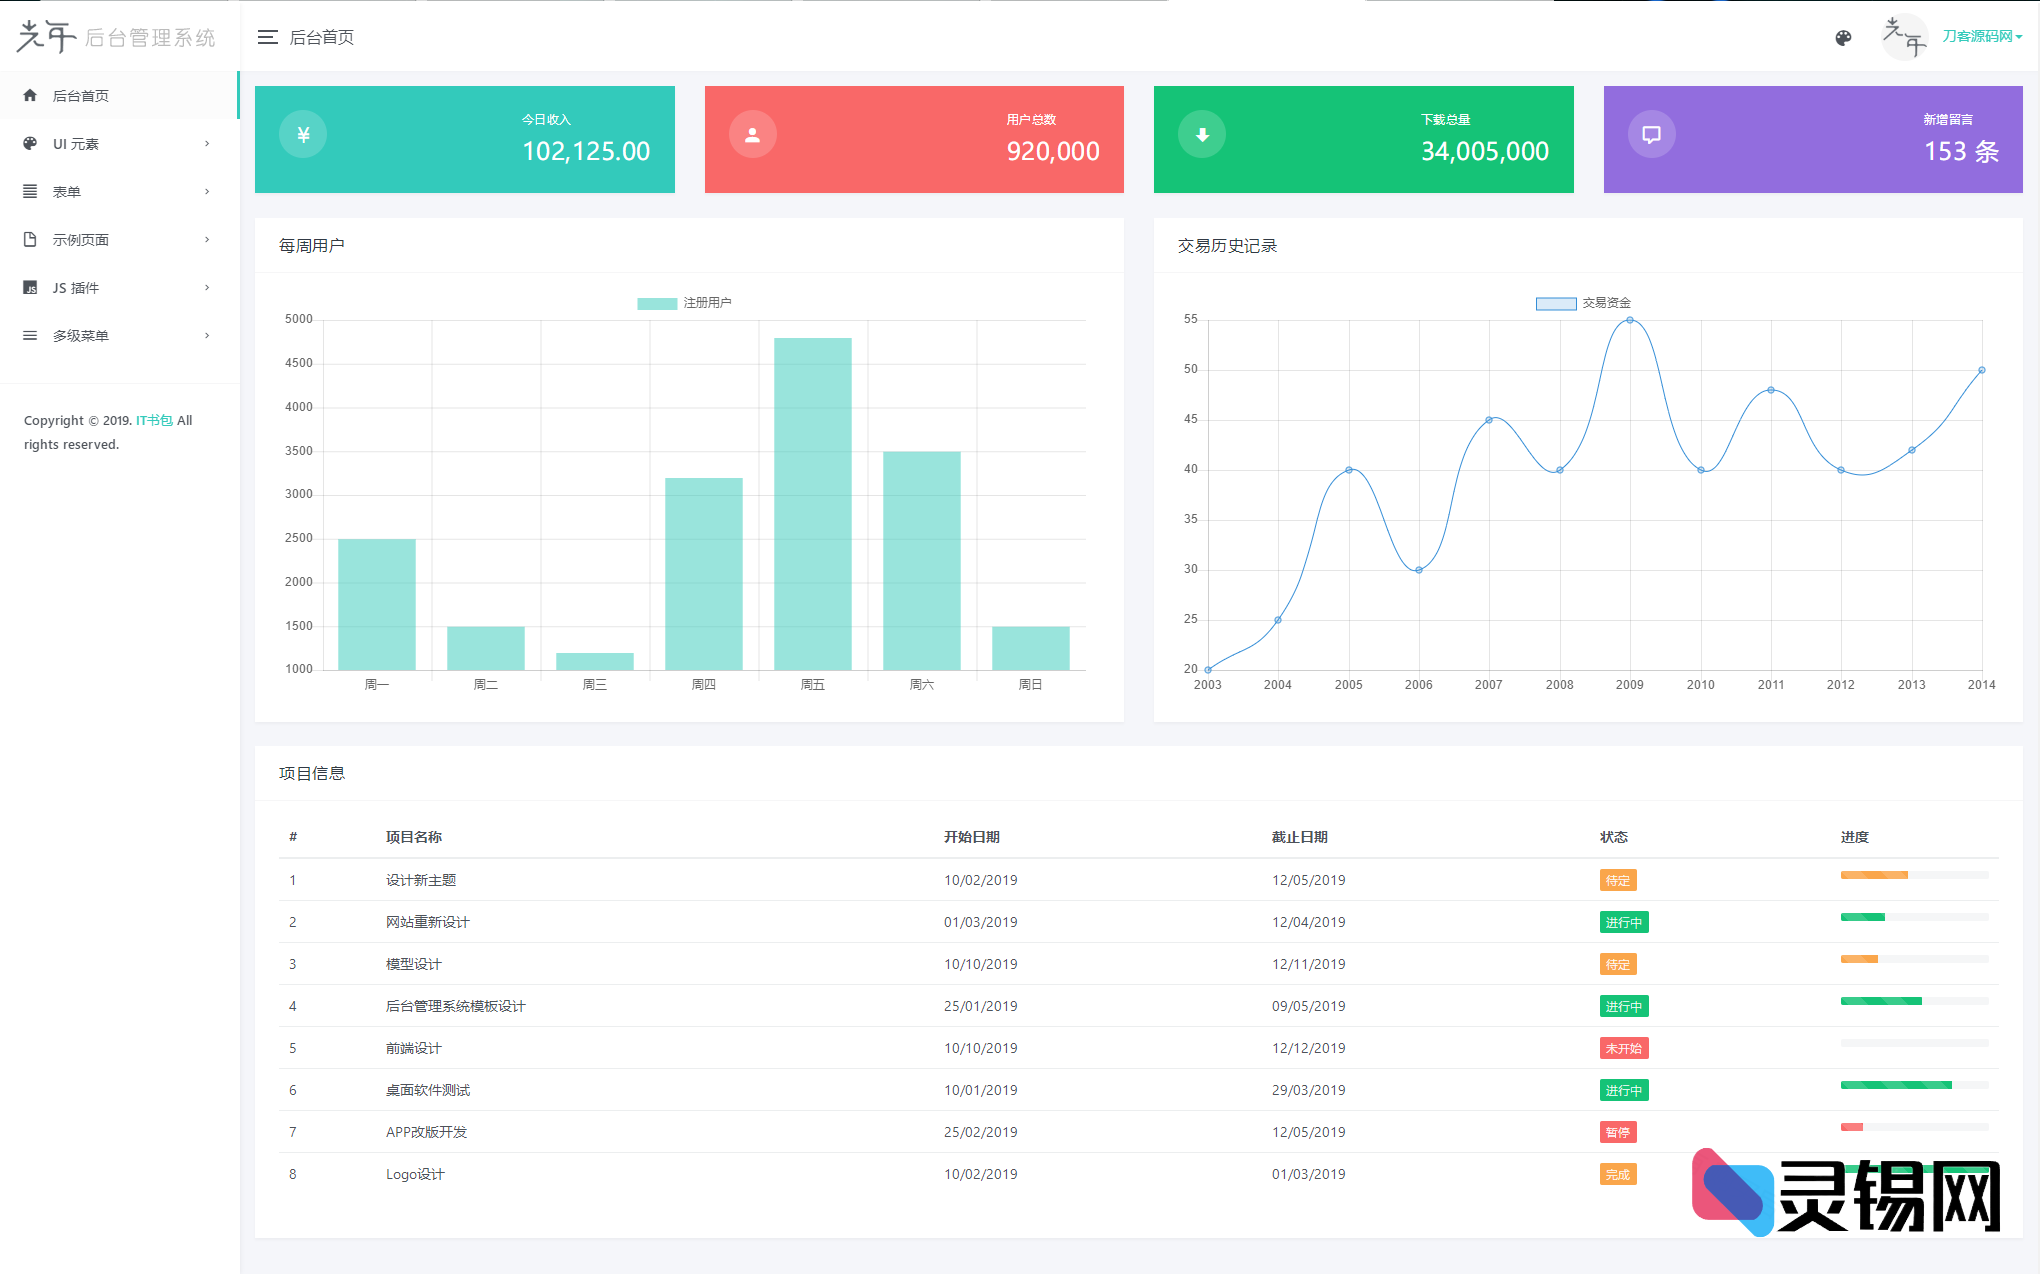Select 示例页面 in the sidebar menu
This screenshot has width=2040, height=1274.
pyautogui.click(x=80, y=240)
